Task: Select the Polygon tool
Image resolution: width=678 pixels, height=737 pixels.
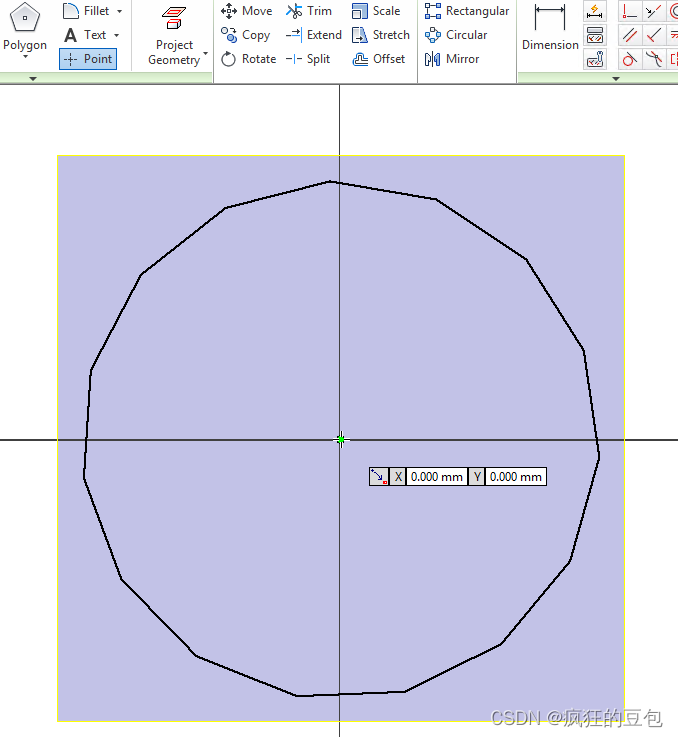Action: pos(25,28)
